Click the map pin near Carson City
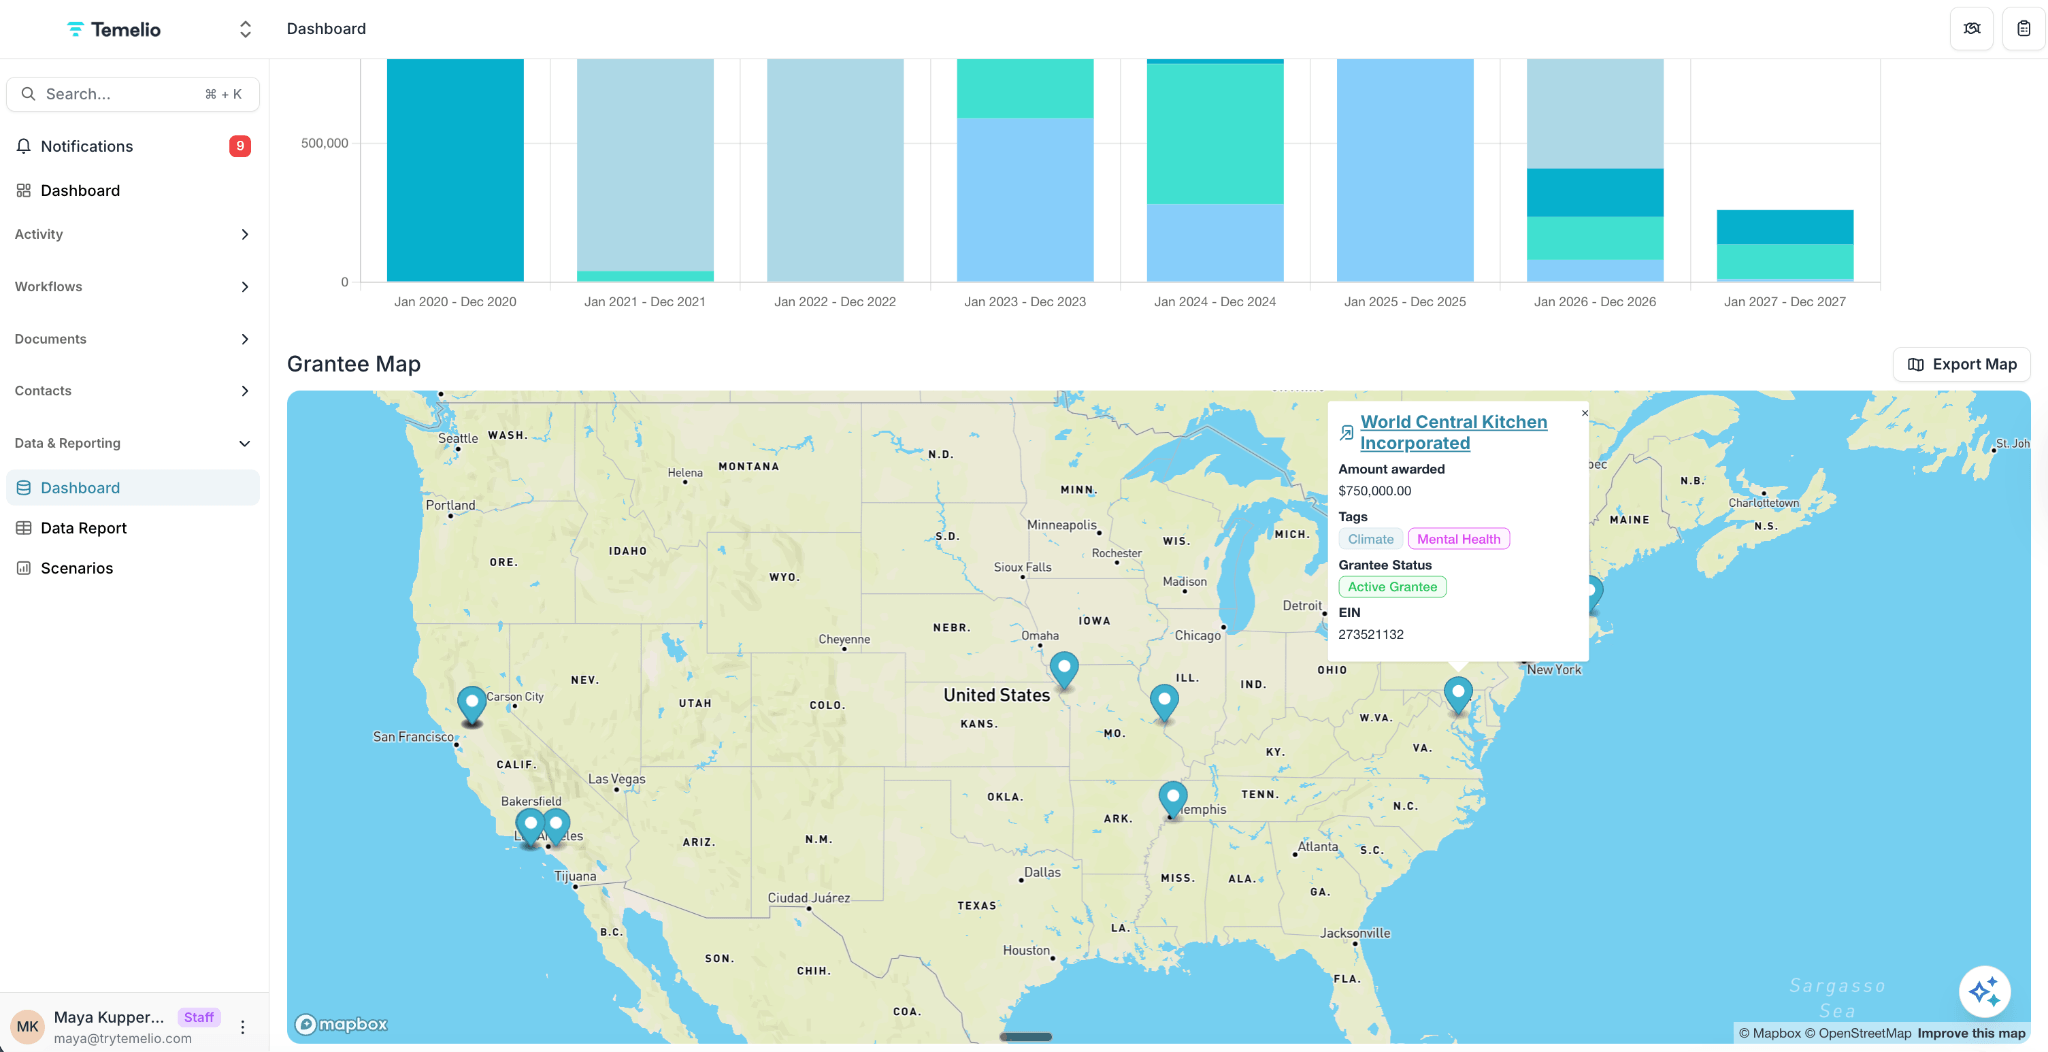2048x1052 pixels. tap(472, 705)
